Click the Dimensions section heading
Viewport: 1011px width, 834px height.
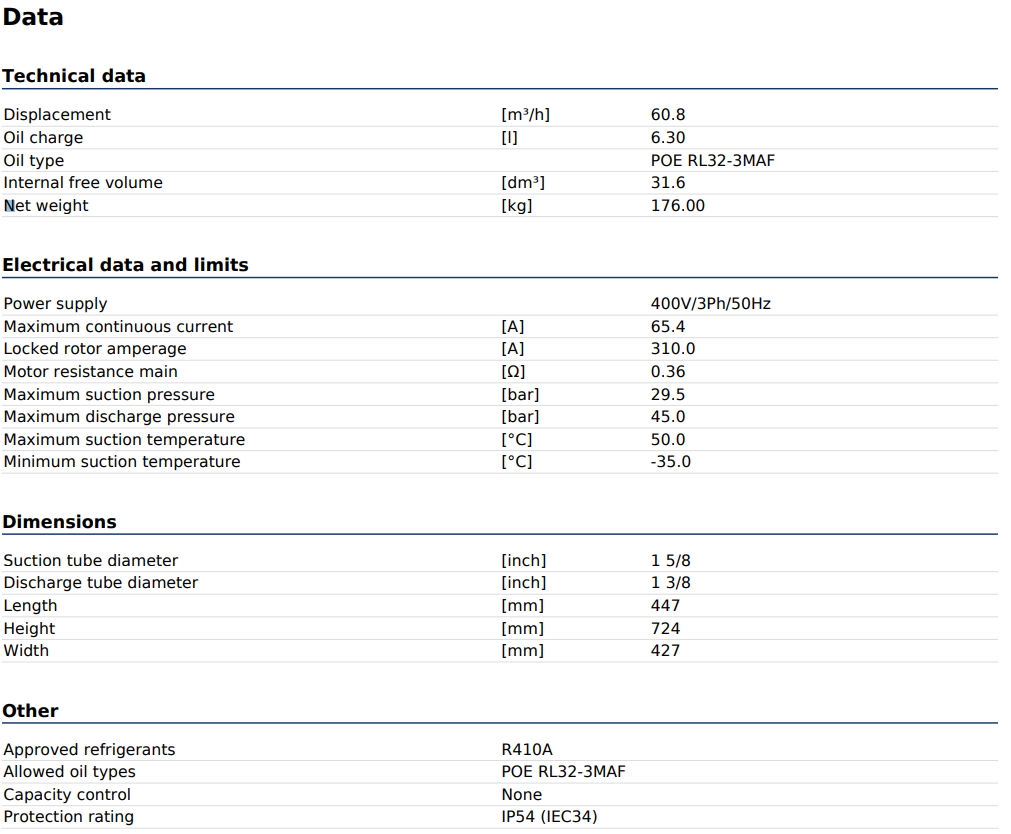(59, 522)
